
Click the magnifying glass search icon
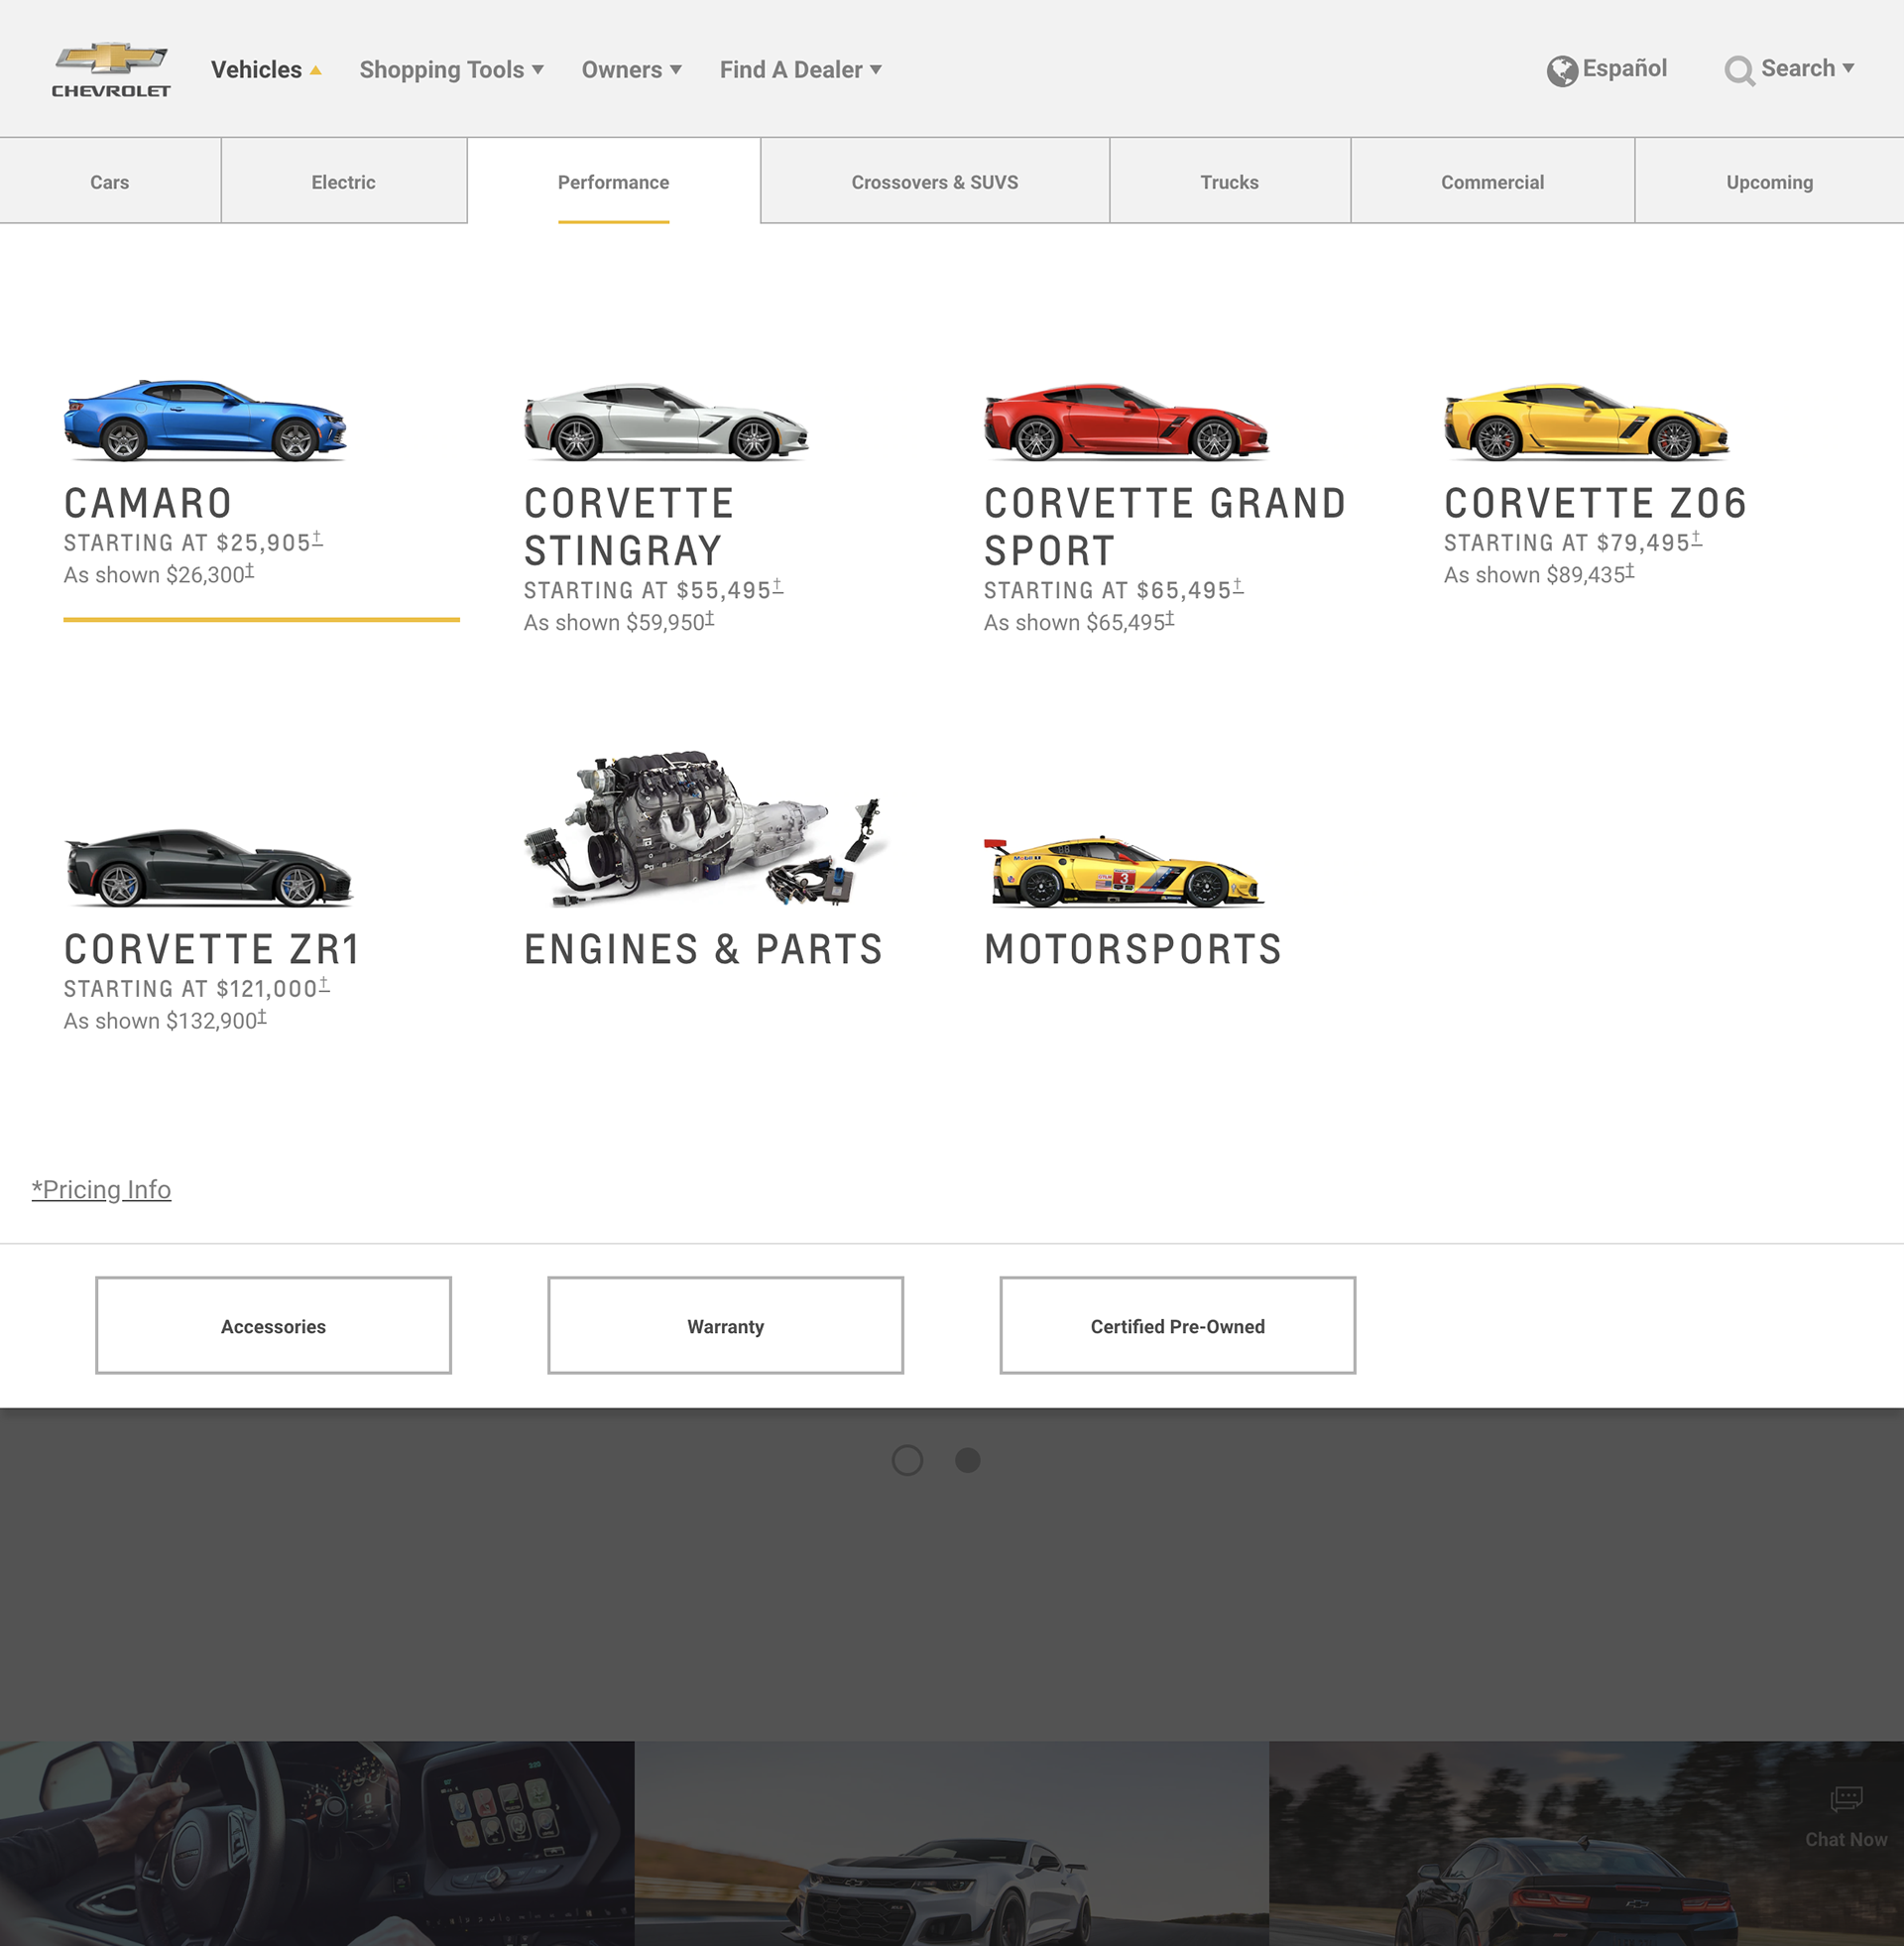pyautogui.click(x=1739, y=71)
